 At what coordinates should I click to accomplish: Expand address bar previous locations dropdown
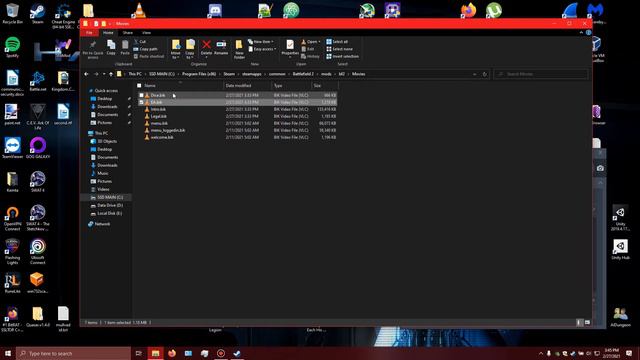[x=474, y=74]
